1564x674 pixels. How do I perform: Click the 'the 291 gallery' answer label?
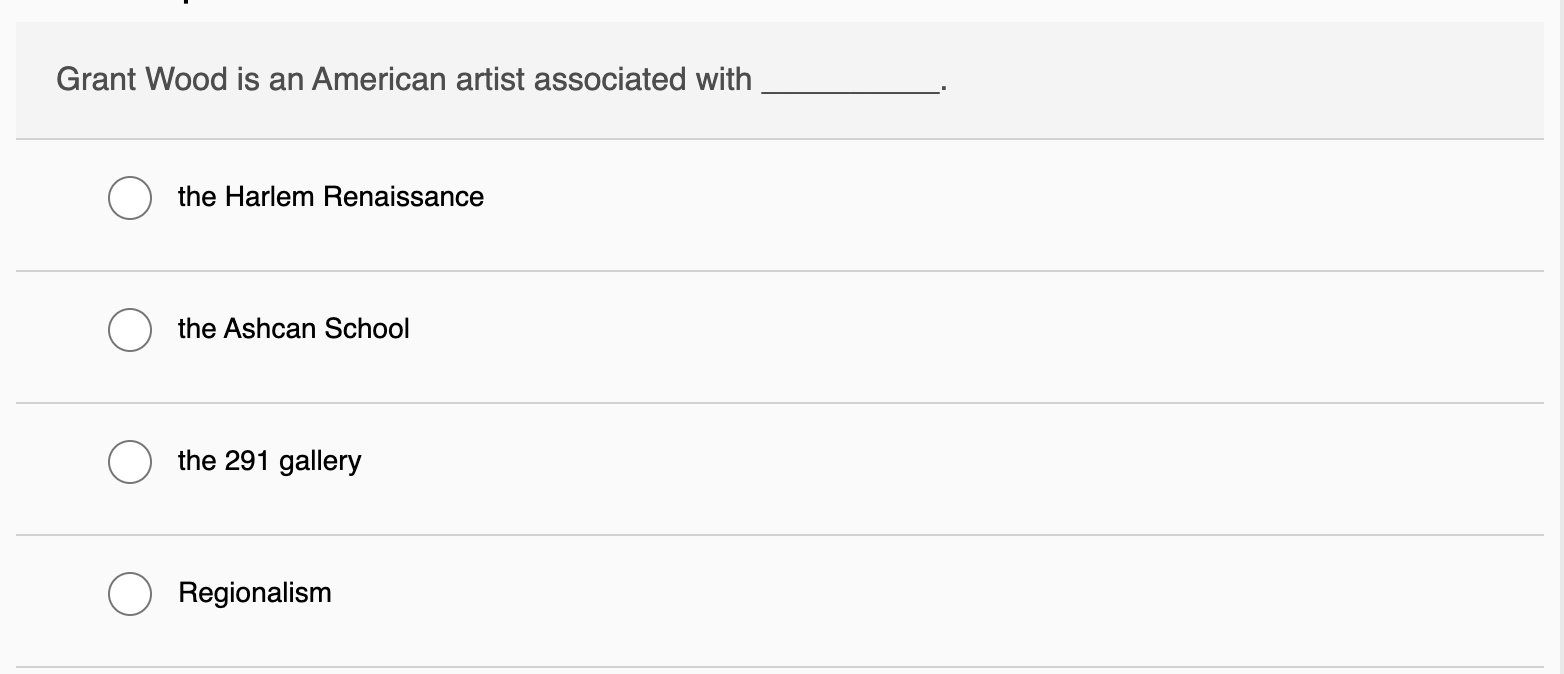(x=269, y=461)
